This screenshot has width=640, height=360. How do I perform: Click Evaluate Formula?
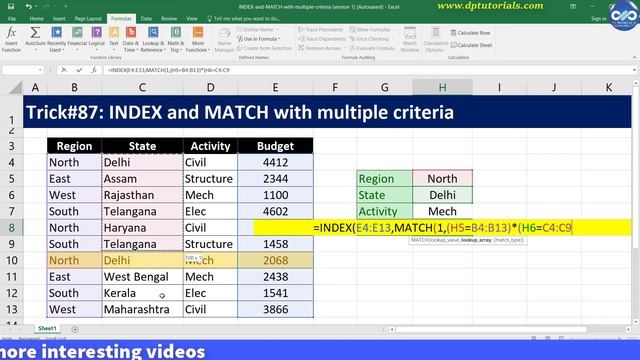pyautogui.click(x=372, y=48)
